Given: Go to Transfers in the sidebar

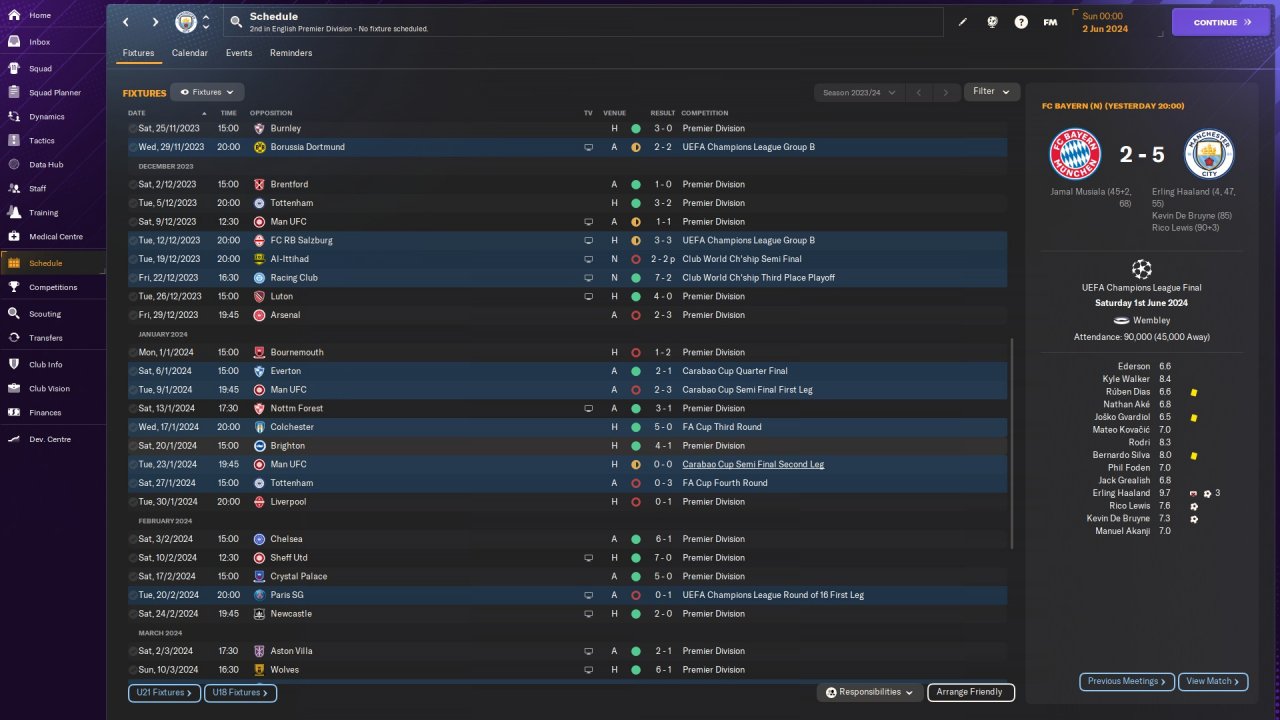Looking at the screenshot, I should 45,338.
